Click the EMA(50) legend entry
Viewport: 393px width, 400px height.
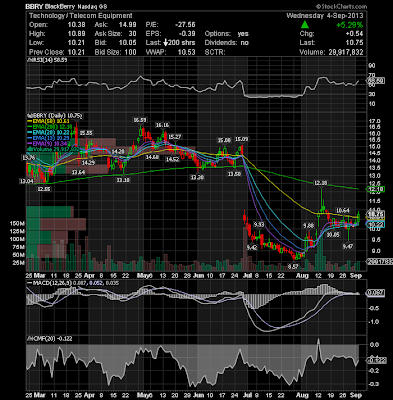(48, 121)
